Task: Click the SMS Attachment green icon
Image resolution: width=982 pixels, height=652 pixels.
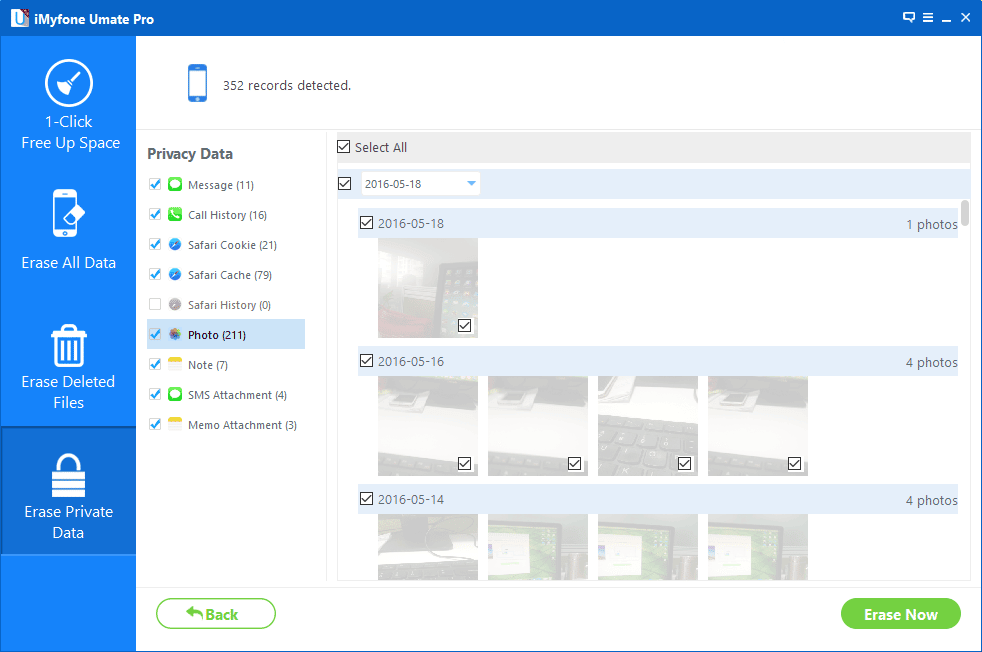Action: (x=175, y=395)
